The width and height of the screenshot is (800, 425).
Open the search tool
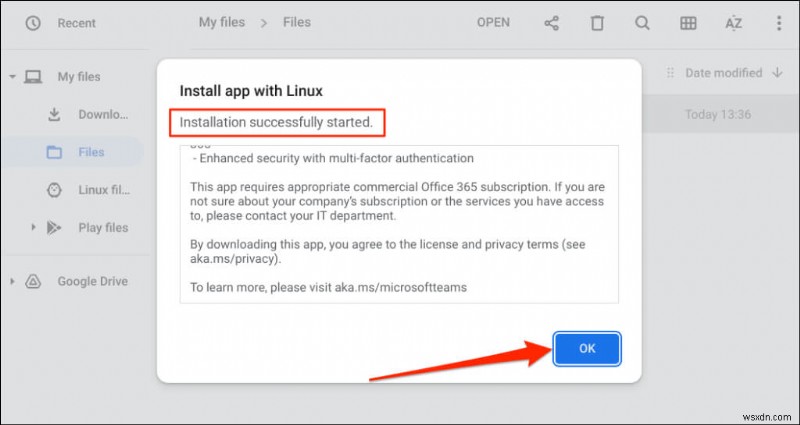click(x=642, y=23)
